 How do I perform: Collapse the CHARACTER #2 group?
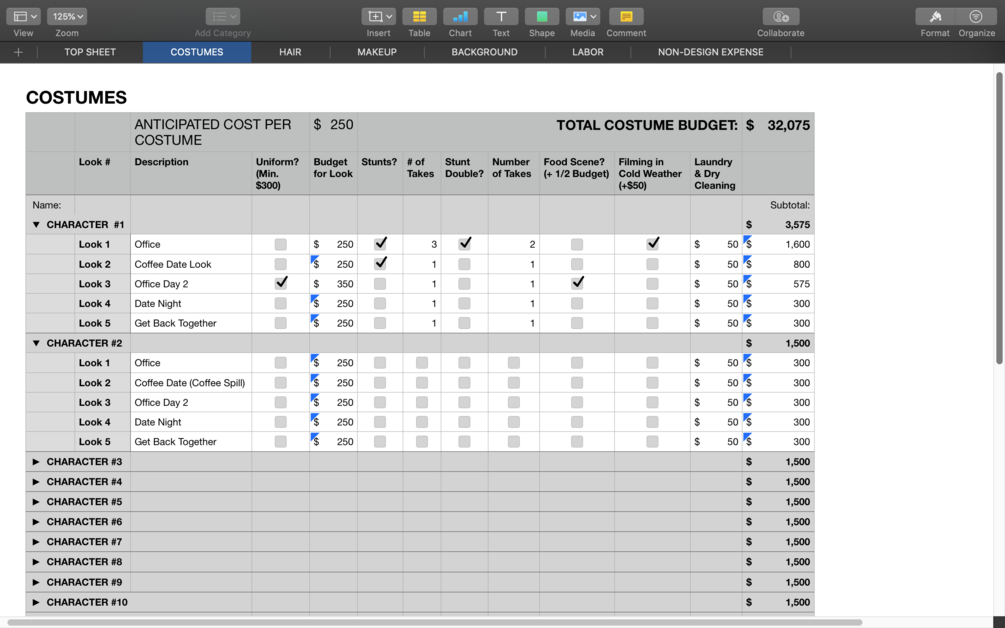(x=36, y=343)
